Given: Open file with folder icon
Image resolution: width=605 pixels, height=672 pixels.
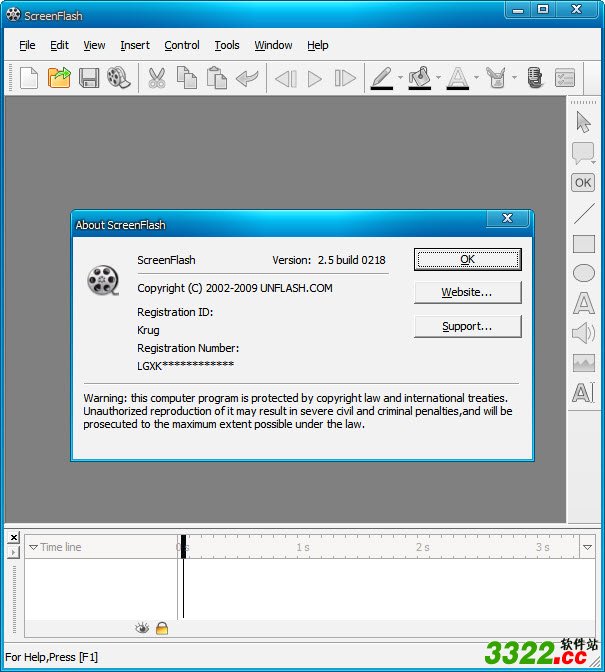Looking at the screenshot, I should click(x=59, y=78).
